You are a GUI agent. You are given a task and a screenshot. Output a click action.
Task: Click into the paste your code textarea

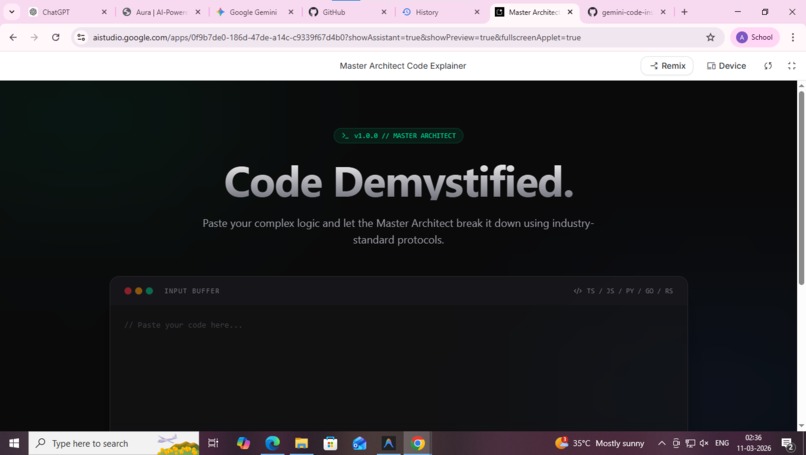pos(398,368)
